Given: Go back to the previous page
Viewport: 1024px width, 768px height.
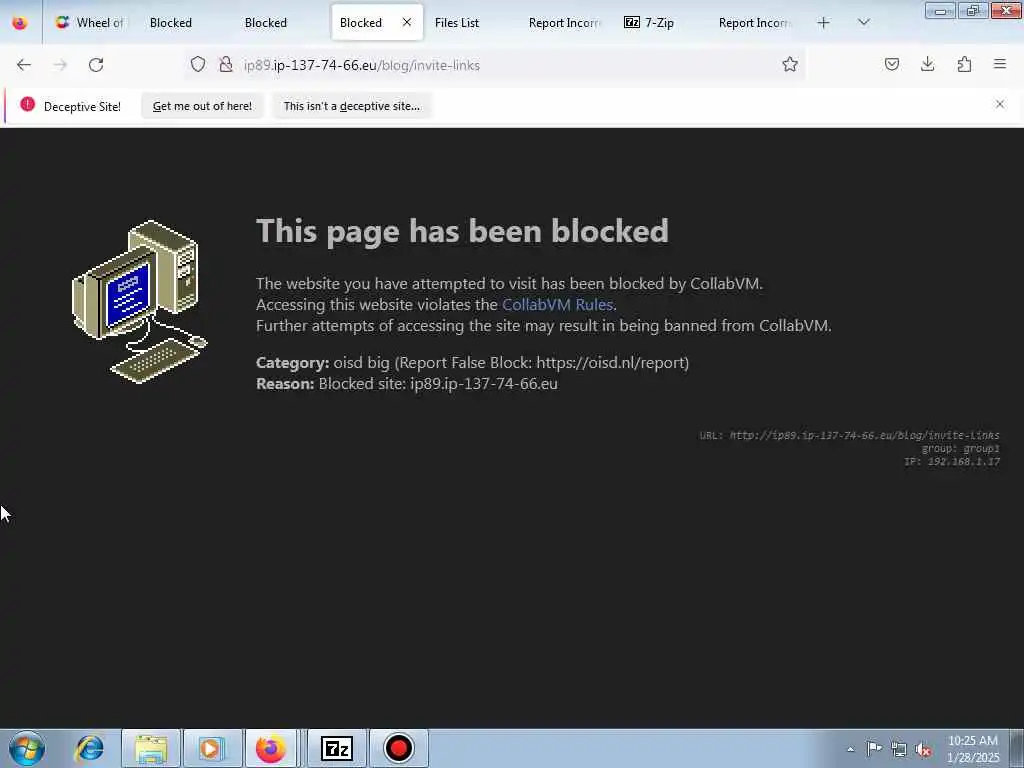Looking at the screenshot, I should click(x=24, y=65).
